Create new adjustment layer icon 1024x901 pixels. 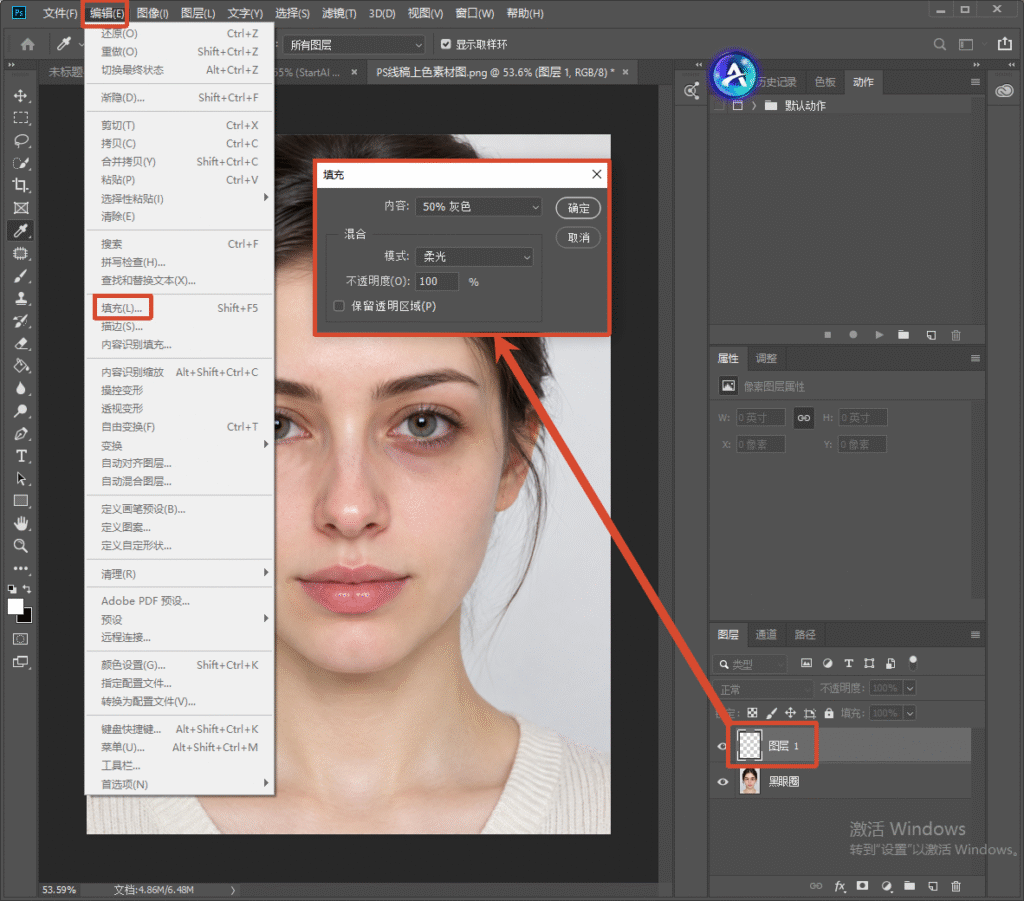pos(886,886)
